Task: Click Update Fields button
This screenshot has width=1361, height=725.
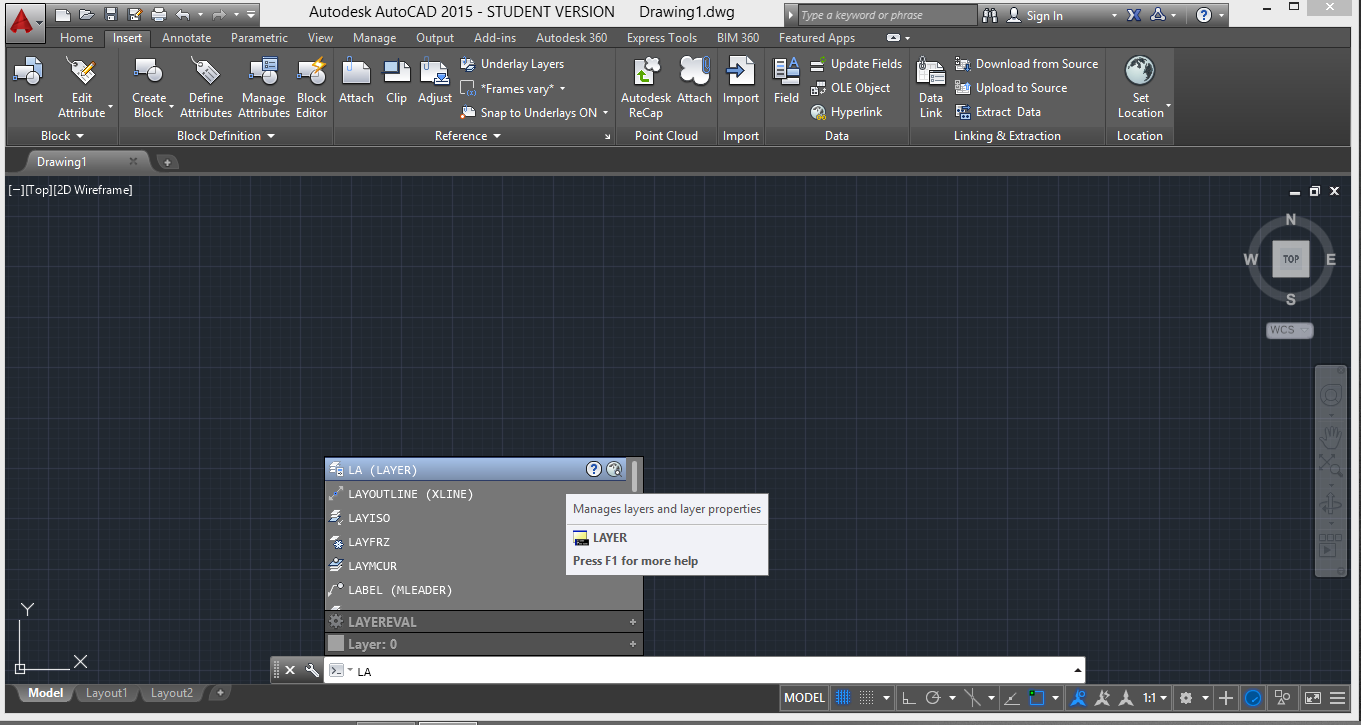Action: 856,64
